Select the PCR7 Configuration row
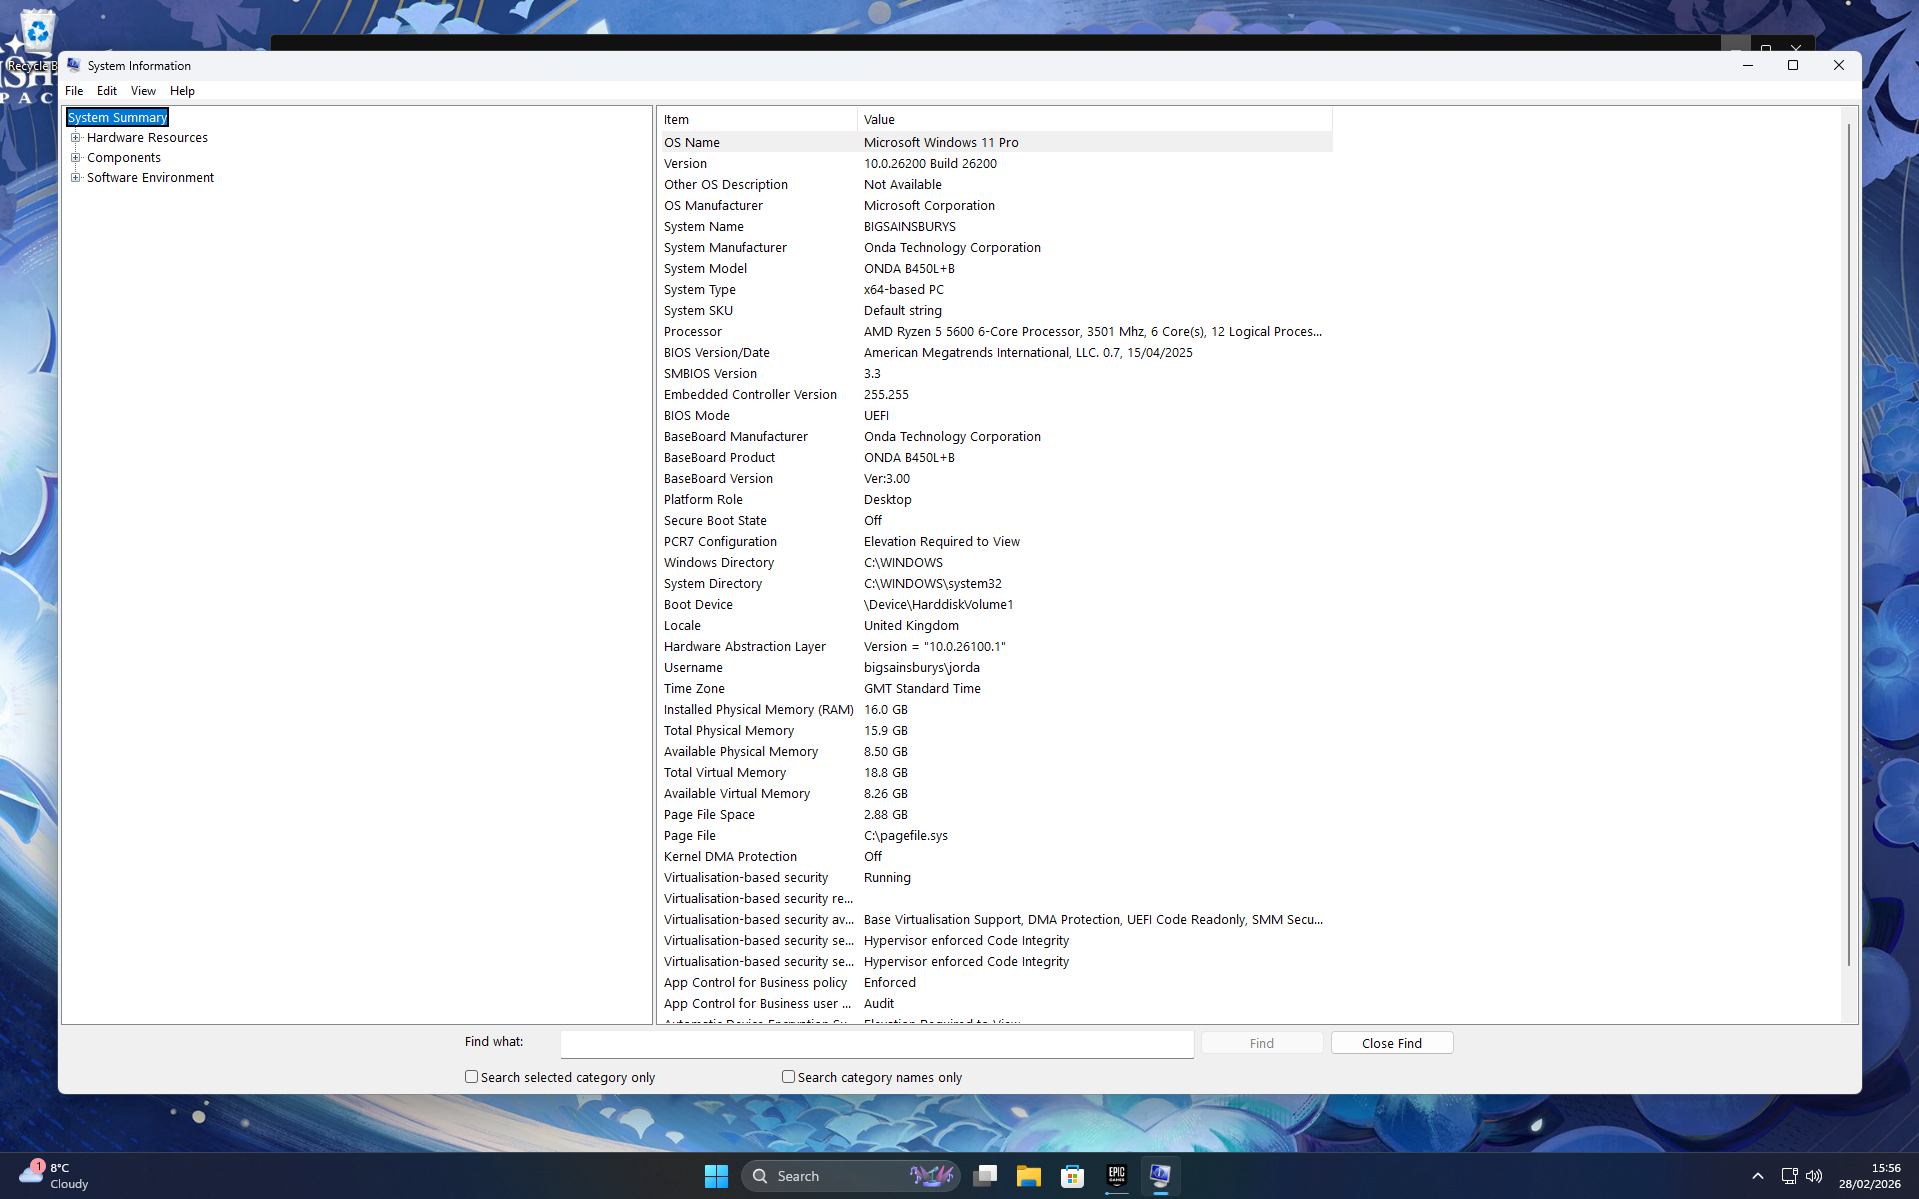This screenshot has width=1919, height=1199. click(x=996, y=542)
